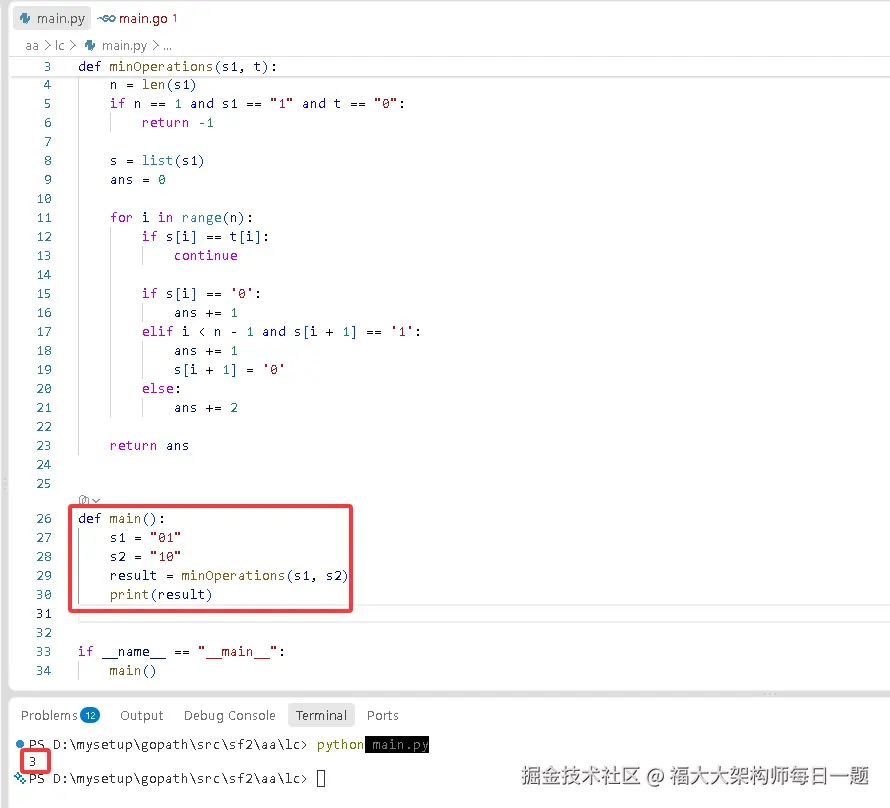Click the blue command status dot in terminal
This screenshot has height=808, width=890.
20,743
